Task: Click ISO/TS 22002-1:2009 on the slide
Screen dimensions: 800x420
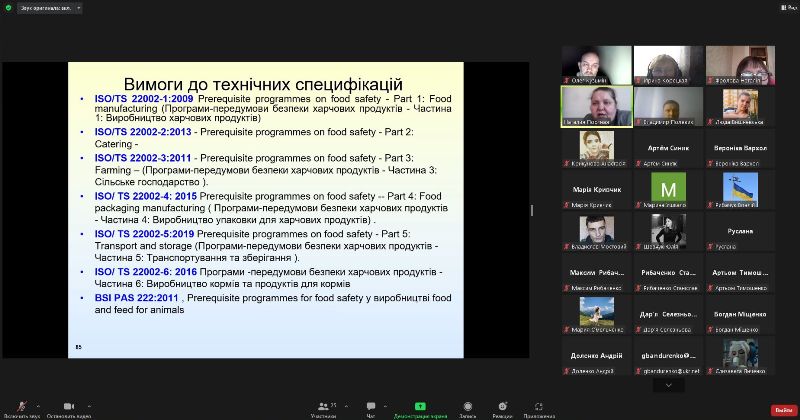Action: click(x=144, y=98)
